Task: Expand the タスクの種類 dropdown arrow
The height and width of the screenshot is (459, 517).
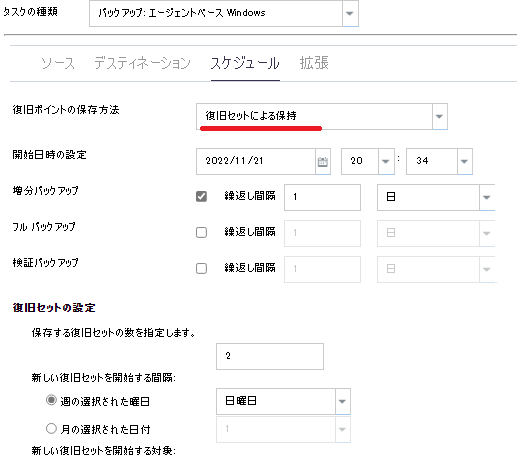Action: (x=350, y=13)
